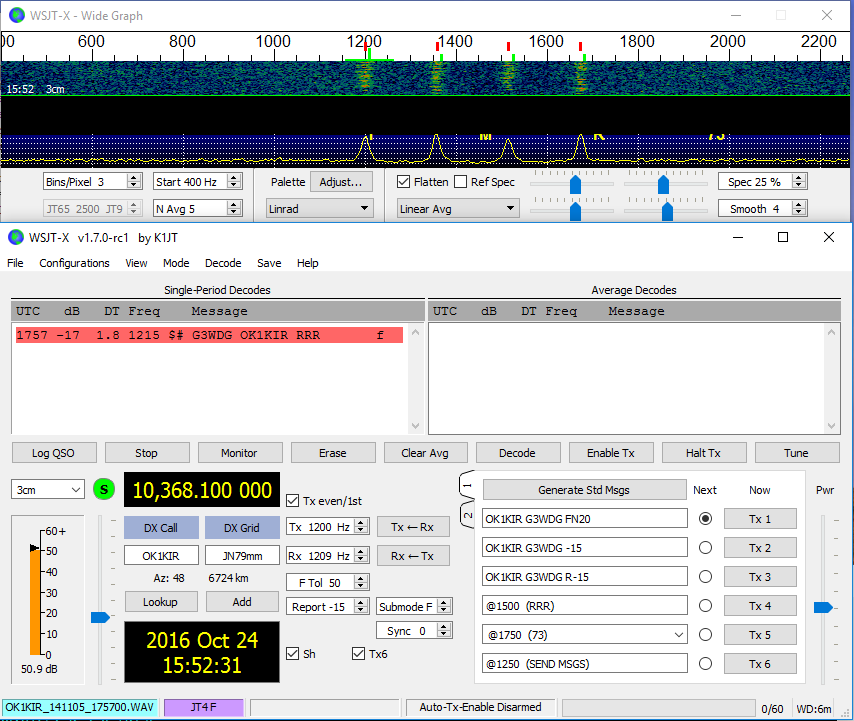Click the green S status indicator
Image resolution: width=854 pixels, height=721 pixels.
(104, 490)
